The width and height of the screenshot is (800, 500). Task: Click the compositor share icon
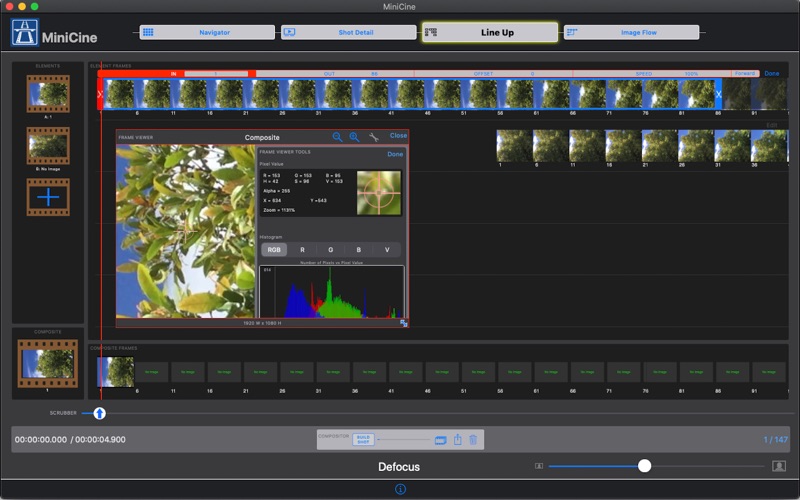point(458,439)
